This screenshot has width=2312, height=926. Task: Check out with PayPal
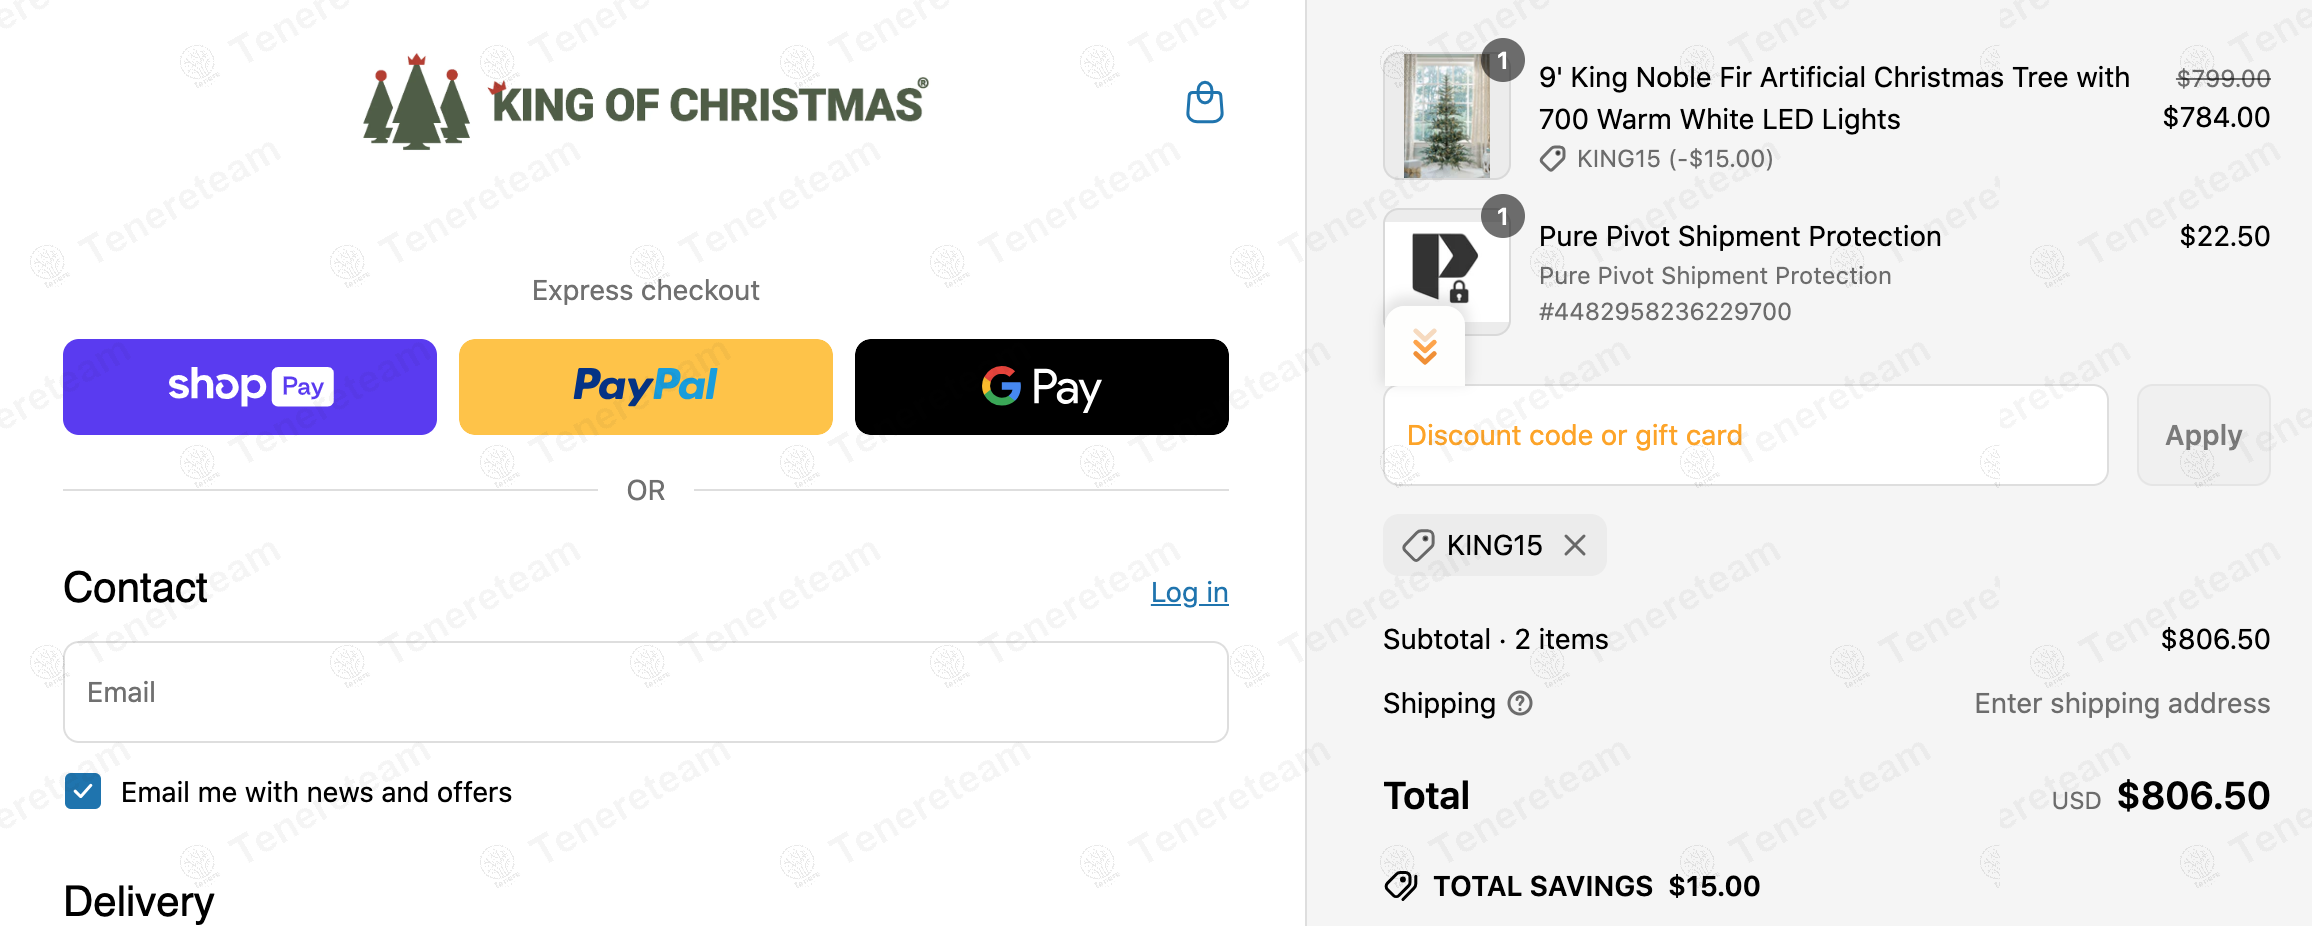point(645,387)
